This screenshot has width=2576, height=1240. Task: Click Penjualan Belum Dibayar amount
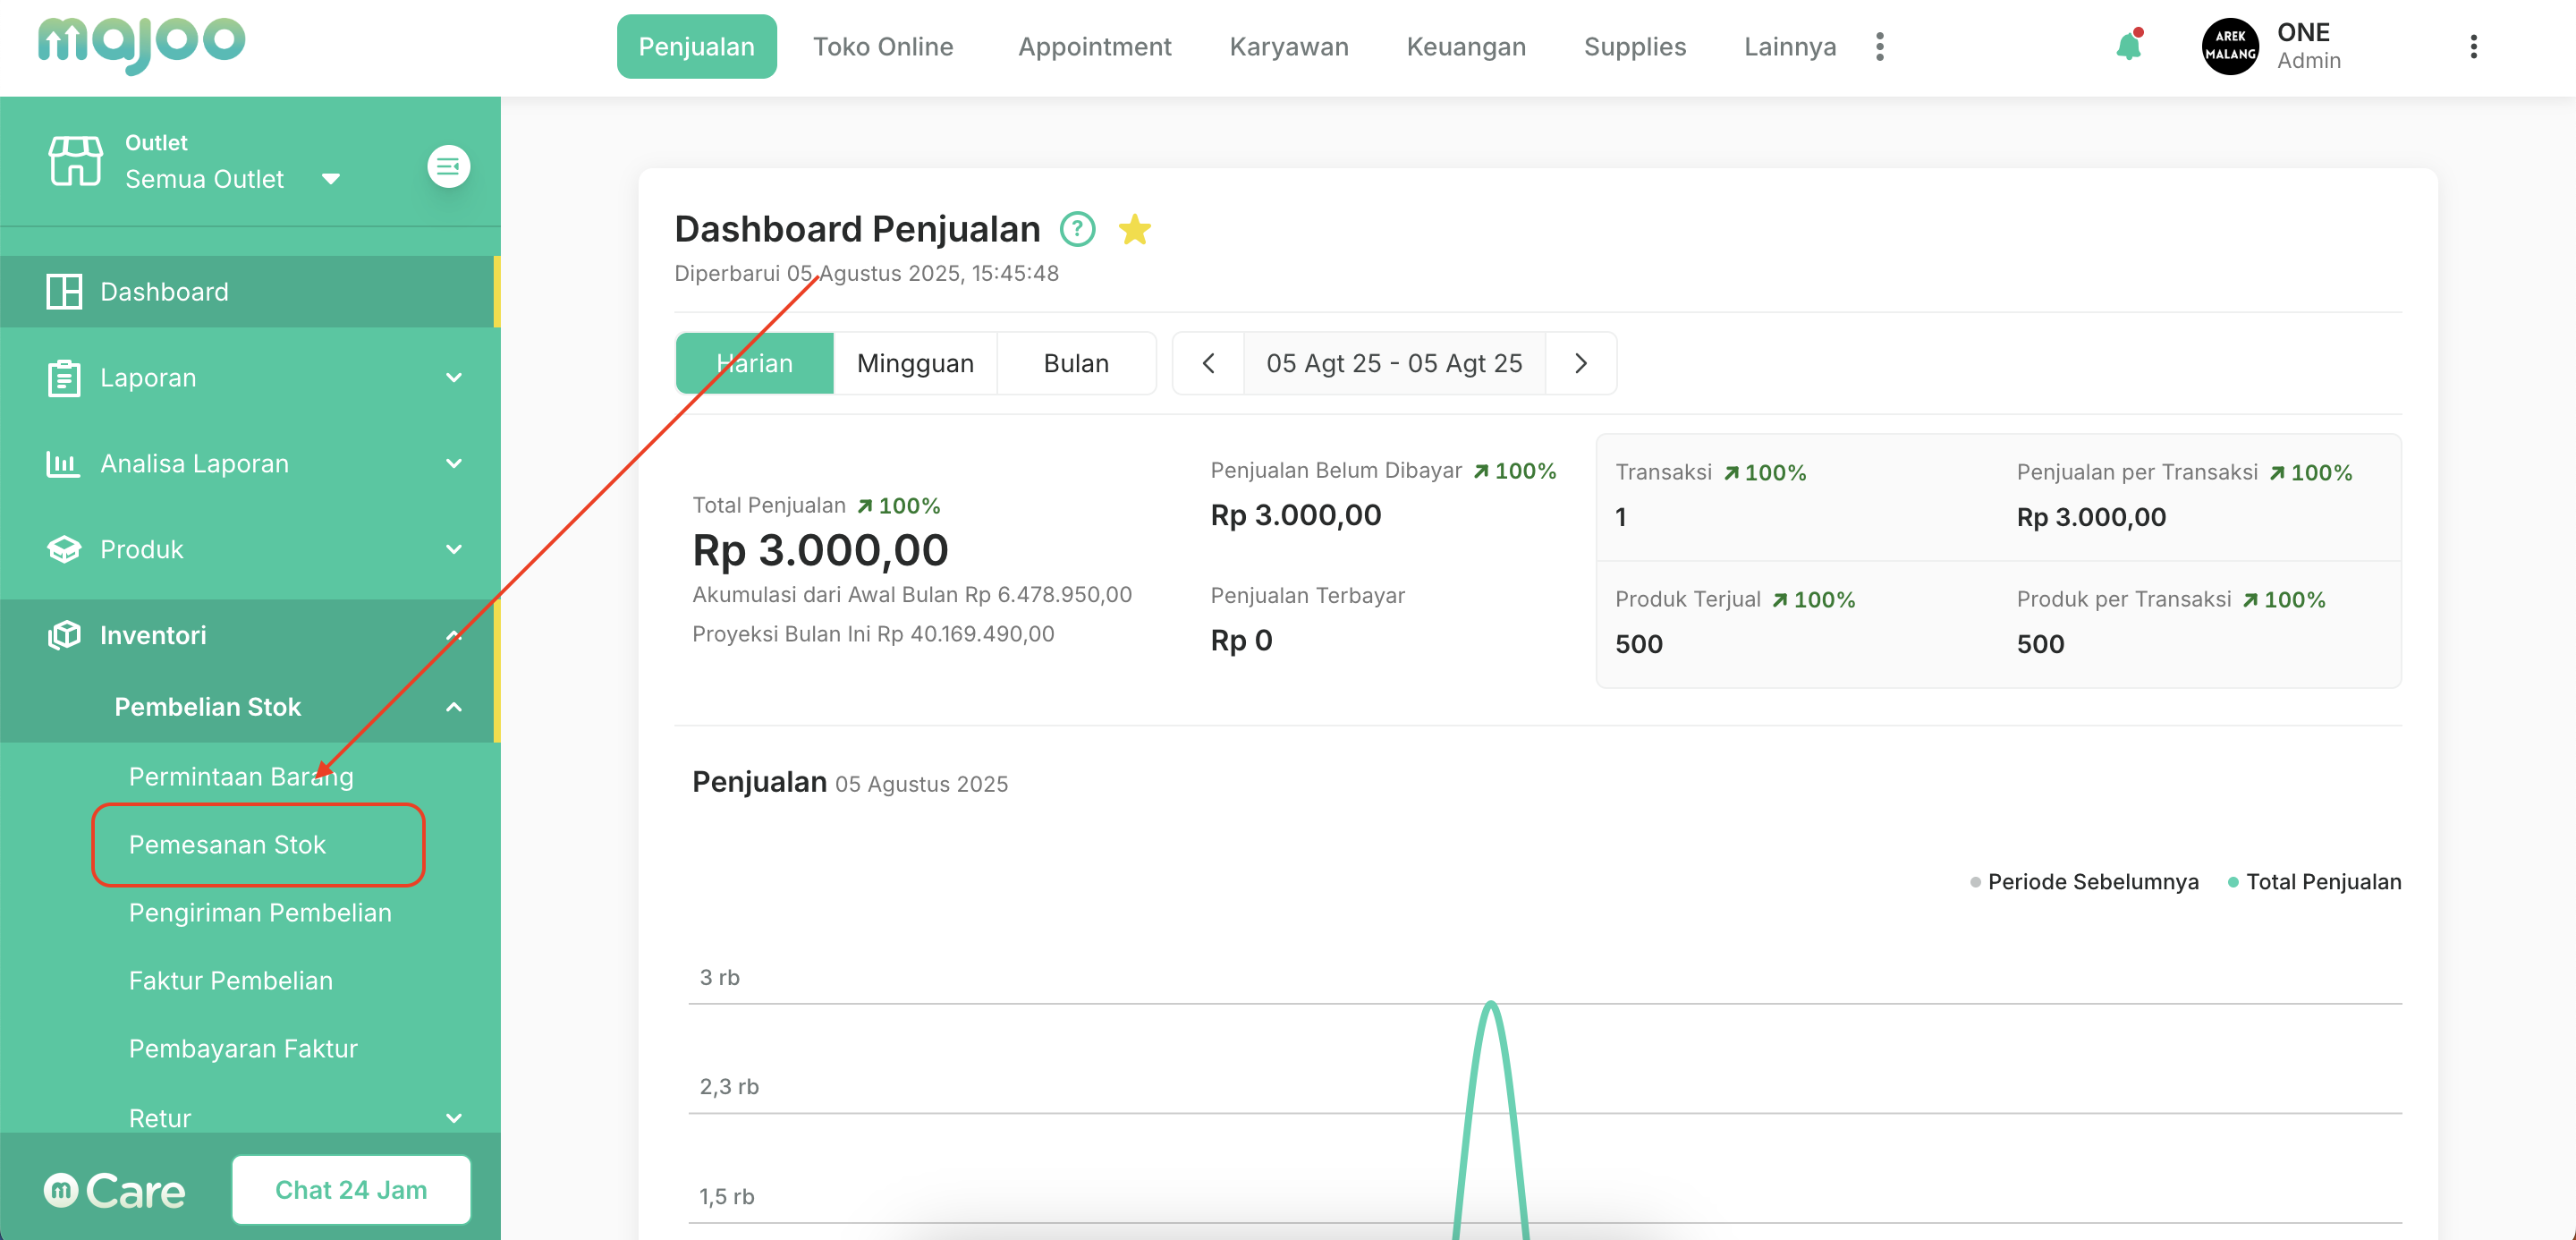[1295, 516]
